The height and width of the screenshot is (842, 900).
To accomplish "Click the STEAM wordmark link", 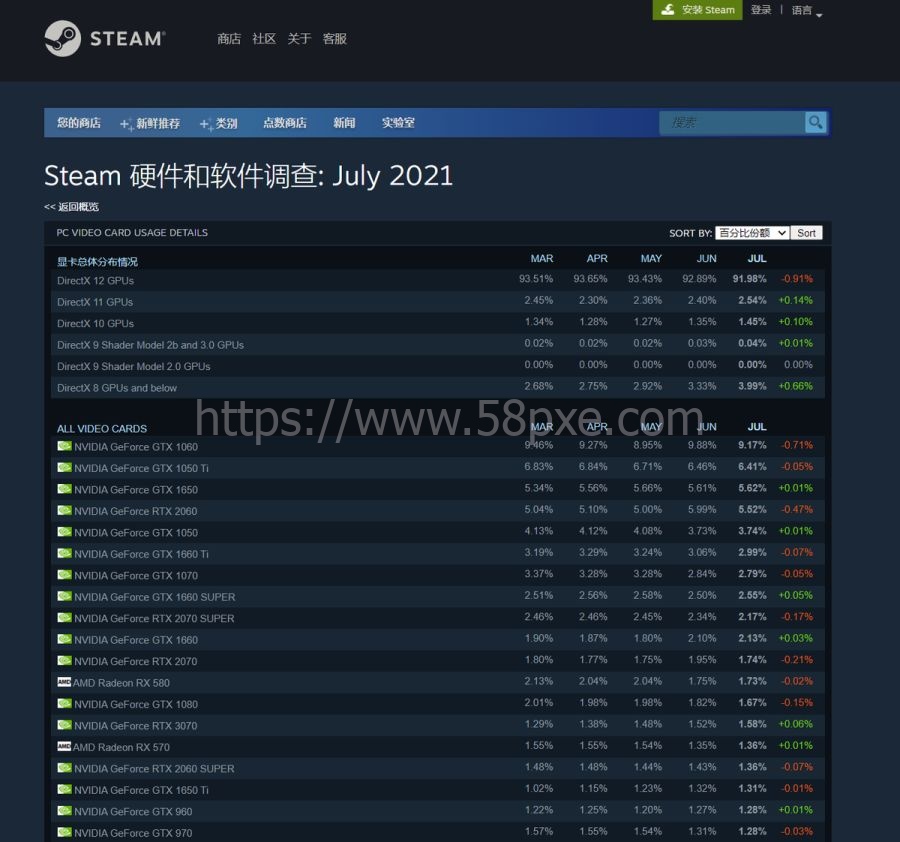I will [128, 38].
